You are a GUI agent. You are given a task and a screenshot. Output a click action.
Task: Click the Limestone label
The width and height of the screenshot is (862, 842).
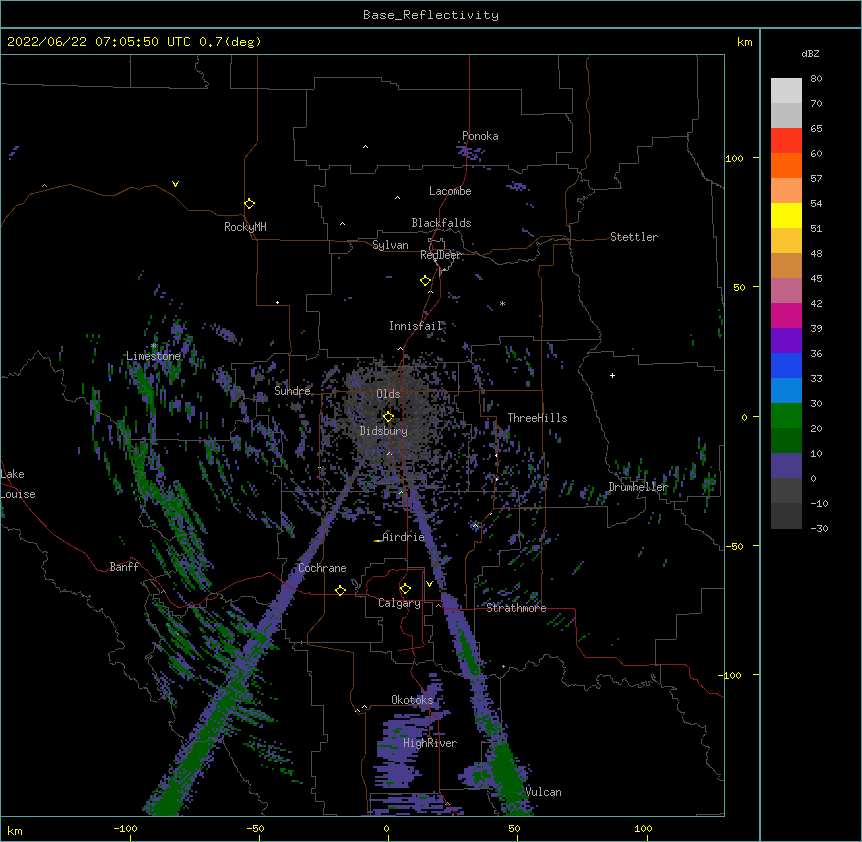click(153, 356)
